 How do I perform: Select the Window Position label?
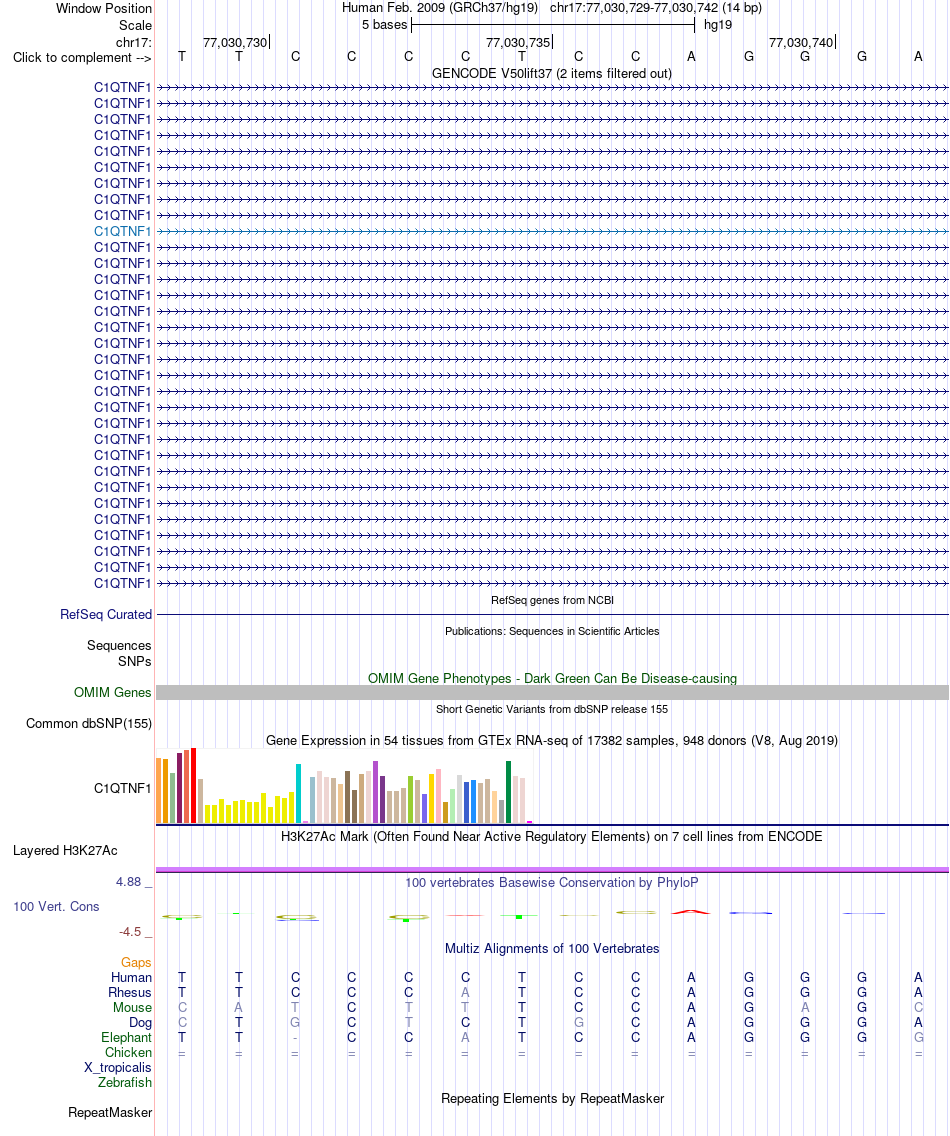pos(104,9)
